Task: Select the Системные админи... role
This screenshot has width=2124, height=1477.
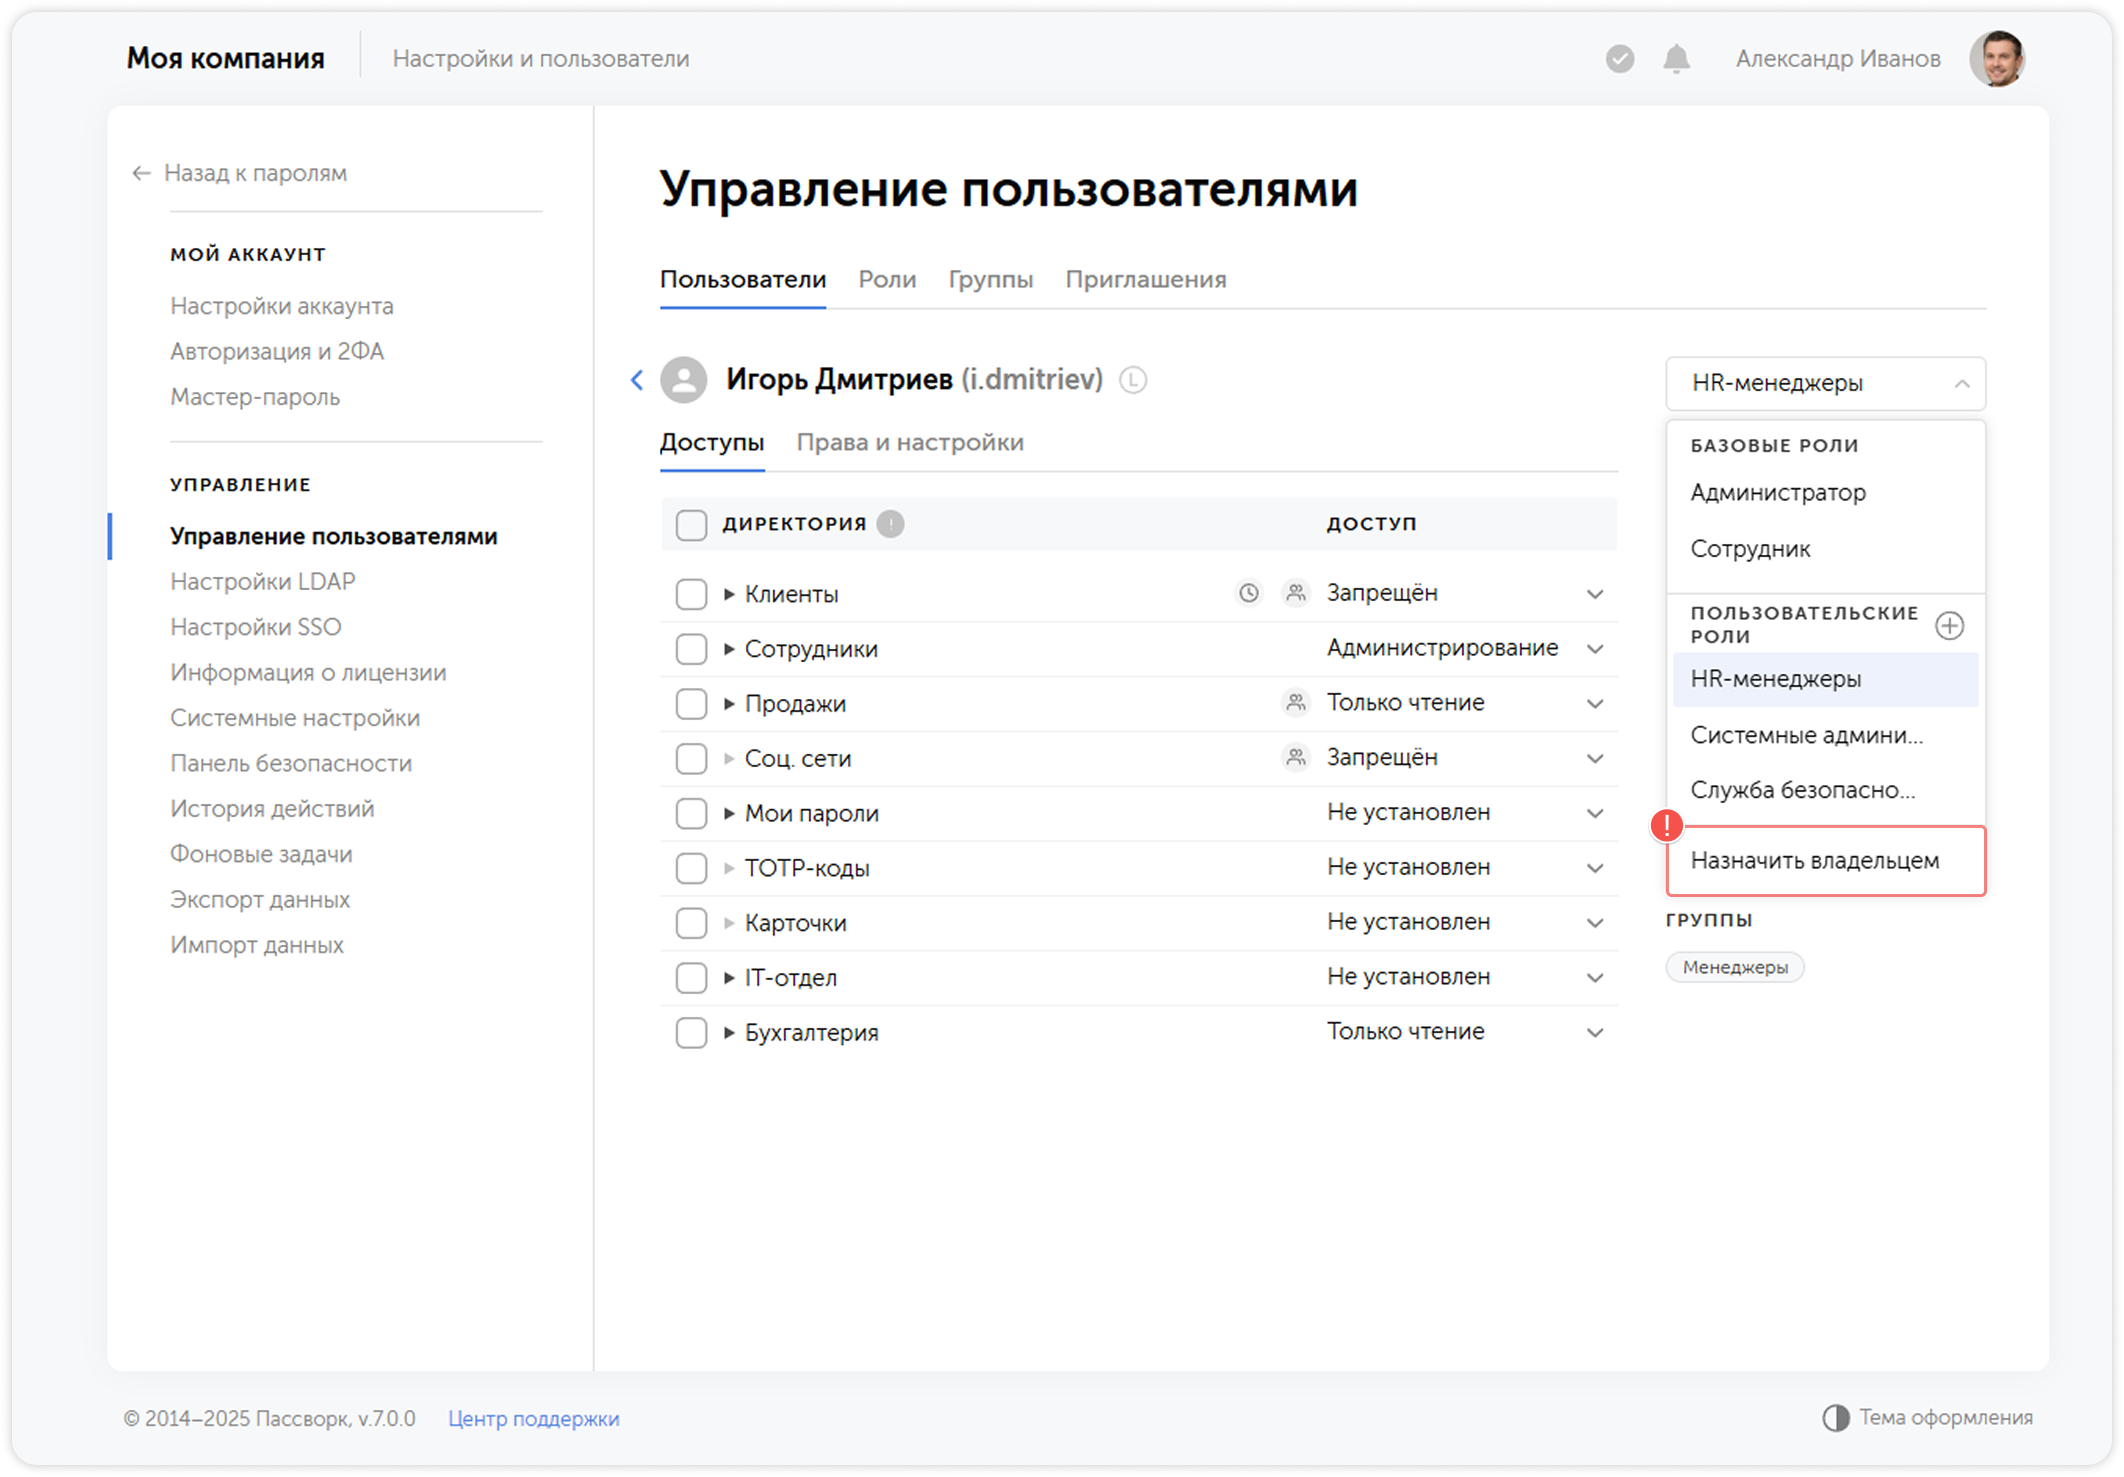Action: click(x=1825, y=735)
